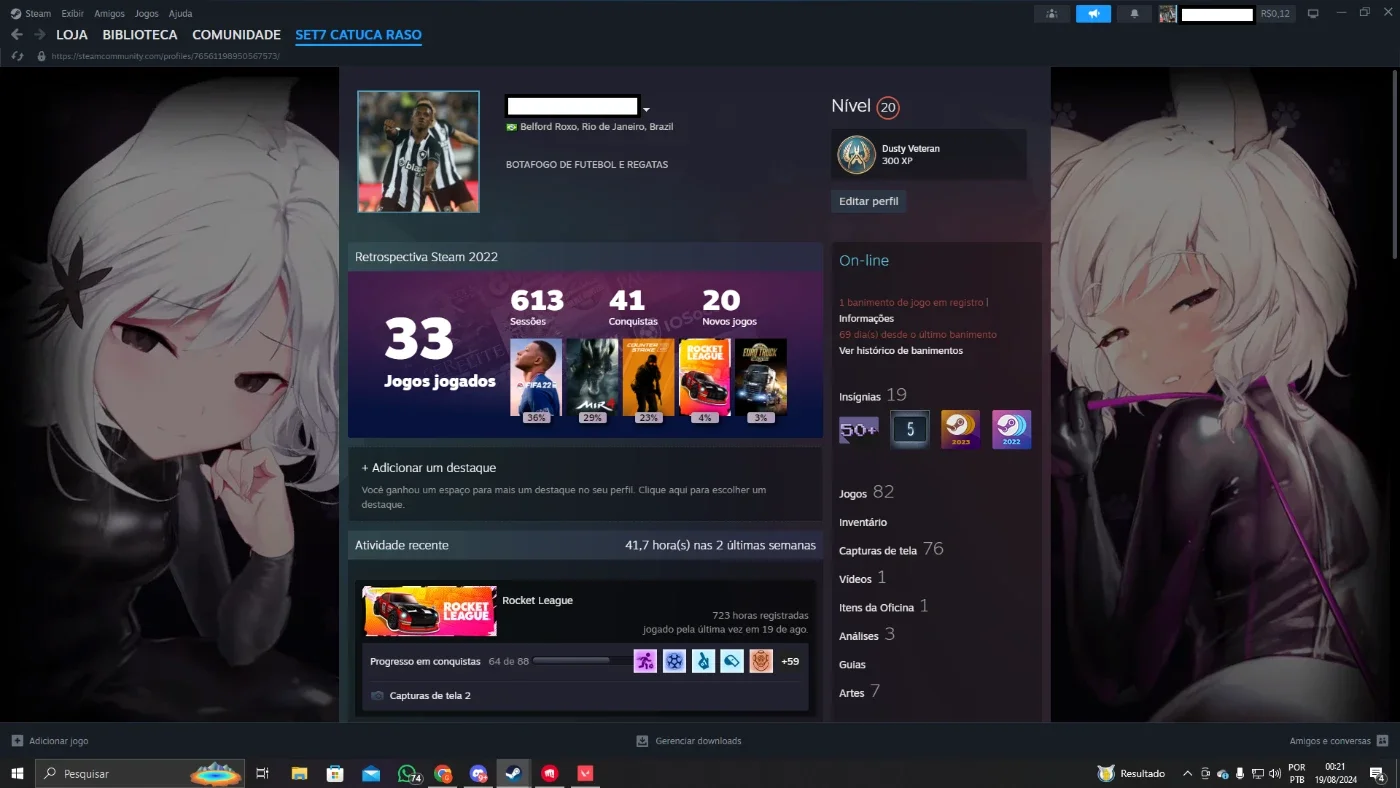Switch to Big Picture monitor icon
This screenshot has height=788, width=1400.
coord(1313,14)
